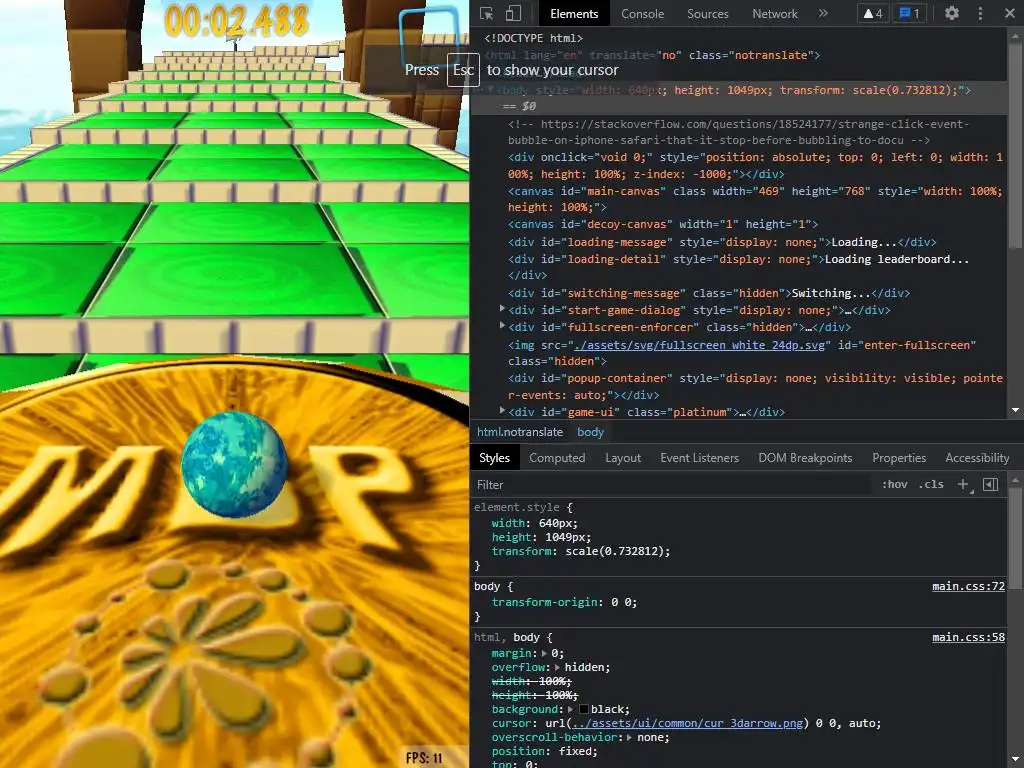Activate the inspect element picker icon
The image size is (1024, 768).
pos(486,13)
